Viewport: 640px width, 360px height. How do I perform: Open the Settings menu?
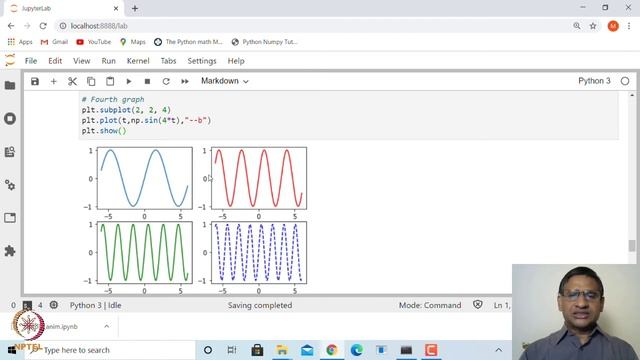pos(202,61)
